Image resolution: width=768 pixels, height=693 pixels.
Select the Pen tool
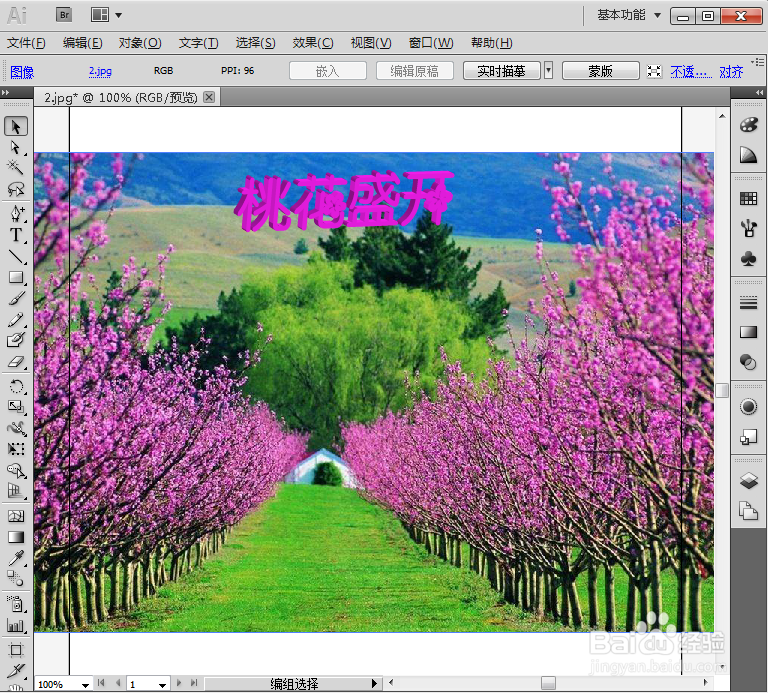click(x=16, y=214)
